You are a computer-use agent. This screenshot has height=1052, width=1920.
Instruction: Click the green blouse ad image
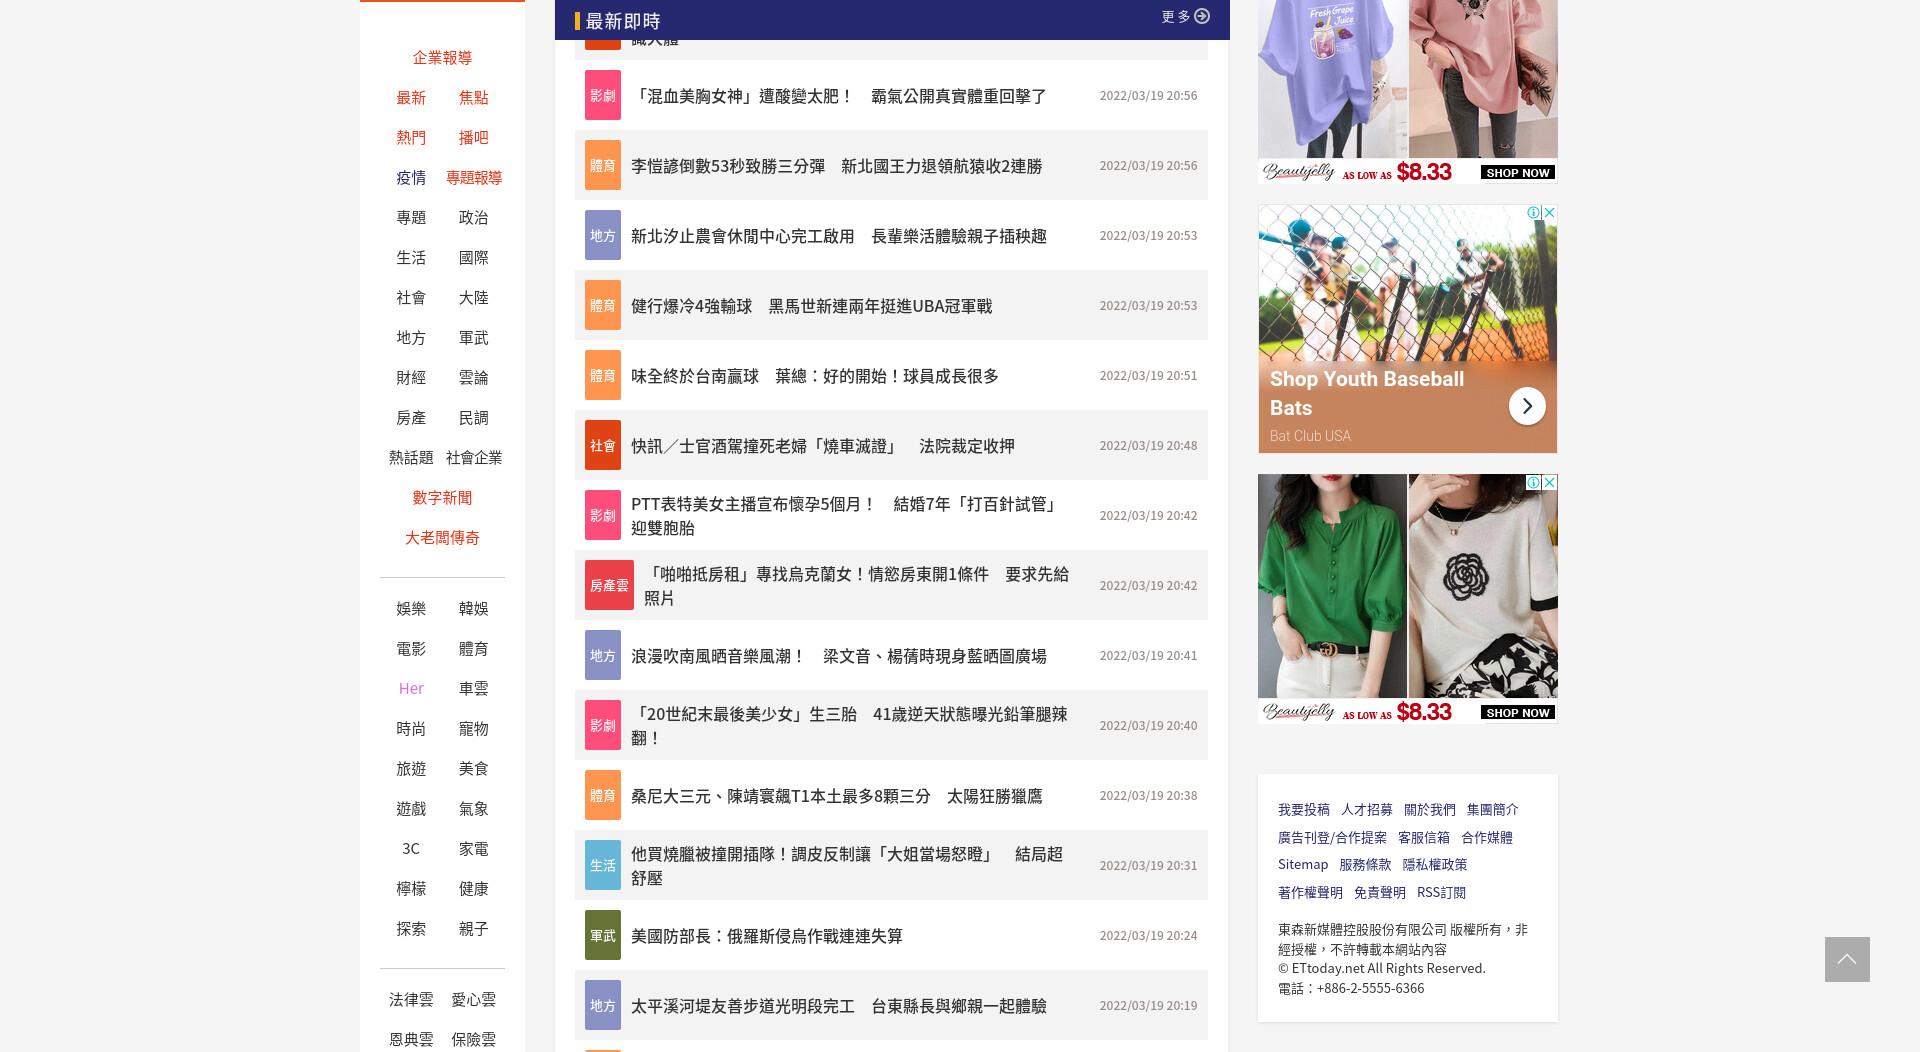click(x=1332, y=586)
